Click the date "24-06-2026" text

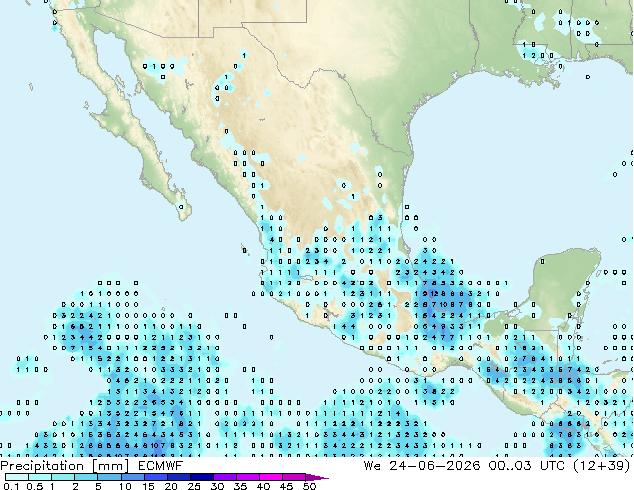[x=434, y=466]
